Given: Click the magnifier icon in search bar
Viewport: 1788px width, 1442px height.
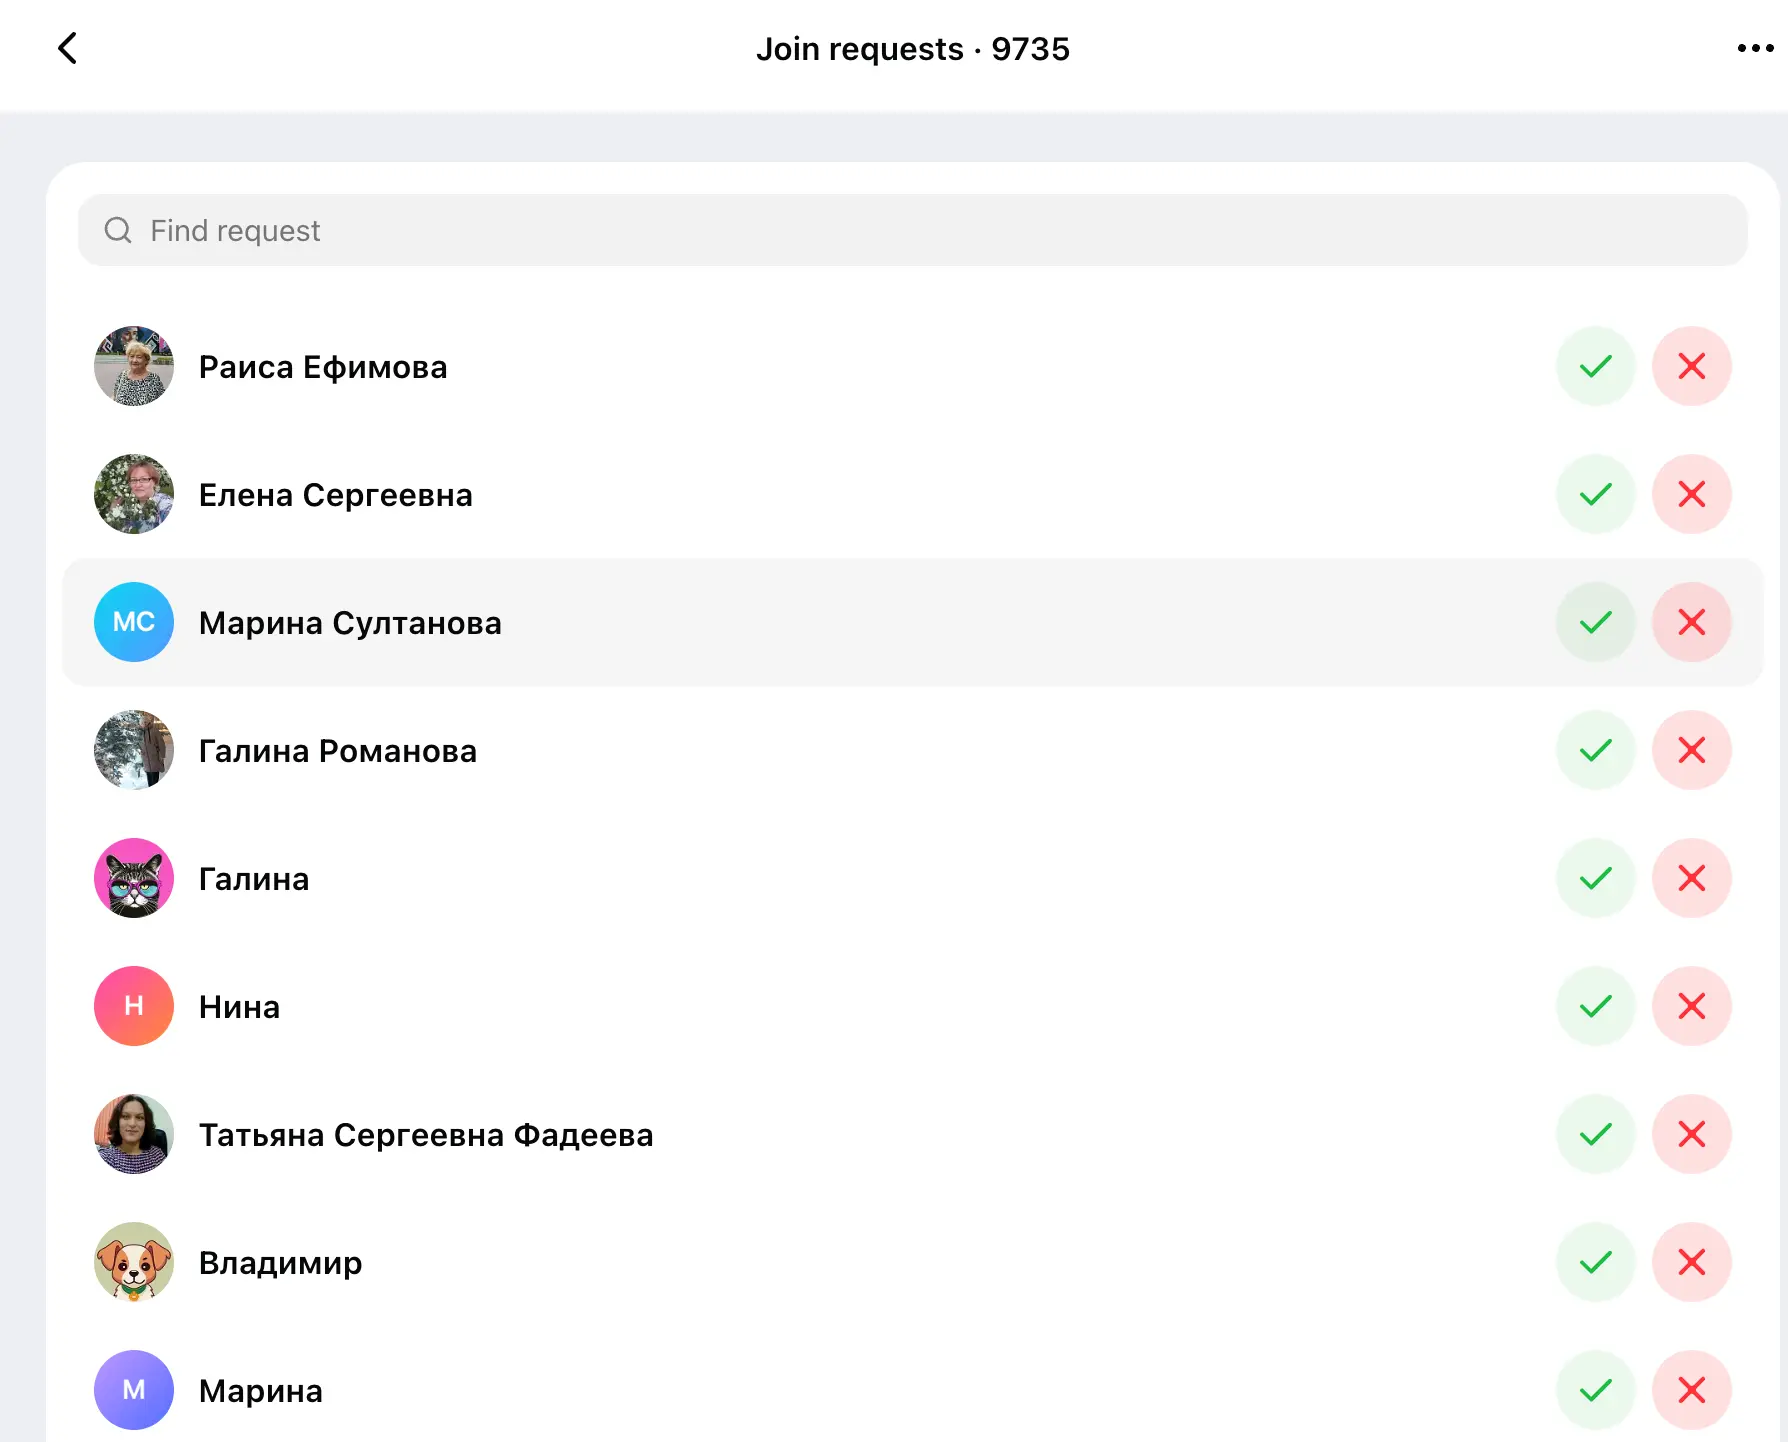Looking at the screenshot, I should click(118, 230).
